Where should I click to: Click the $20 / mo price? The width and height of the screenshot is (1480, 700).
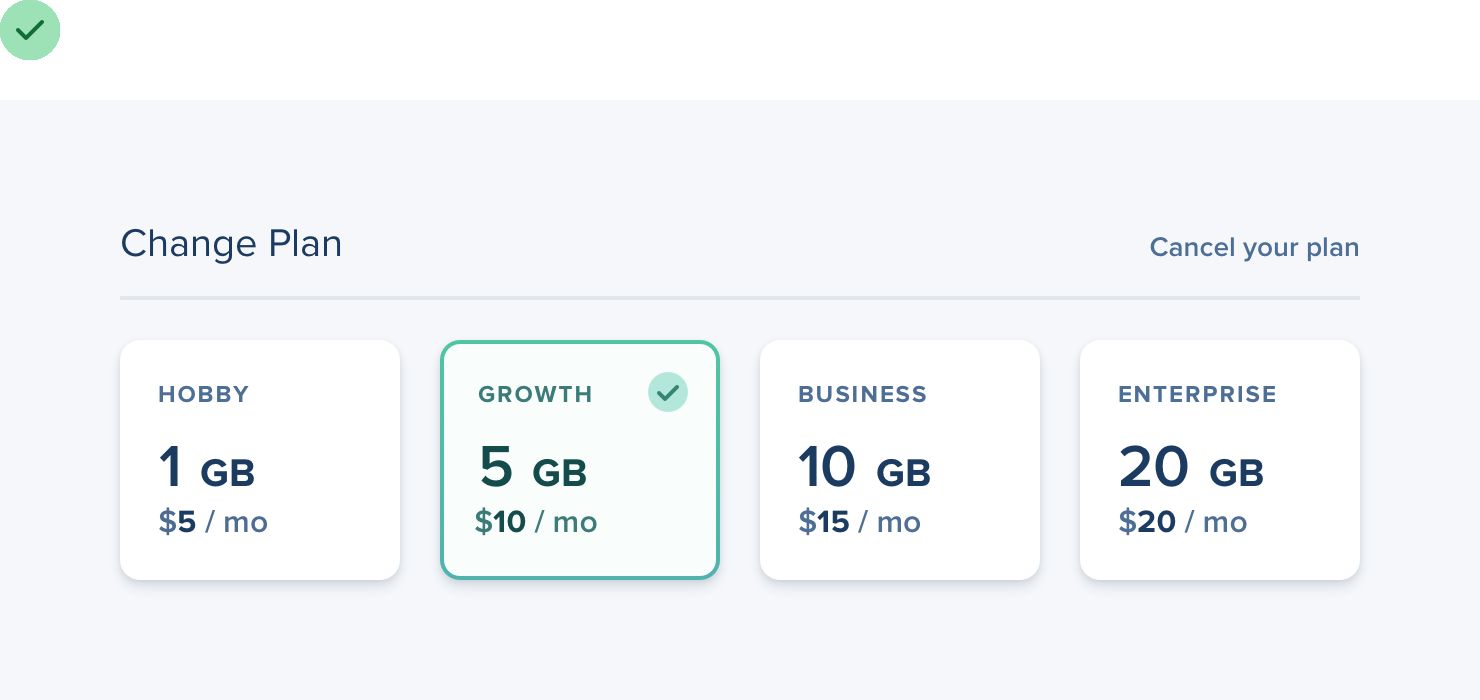click(1182, 522)
